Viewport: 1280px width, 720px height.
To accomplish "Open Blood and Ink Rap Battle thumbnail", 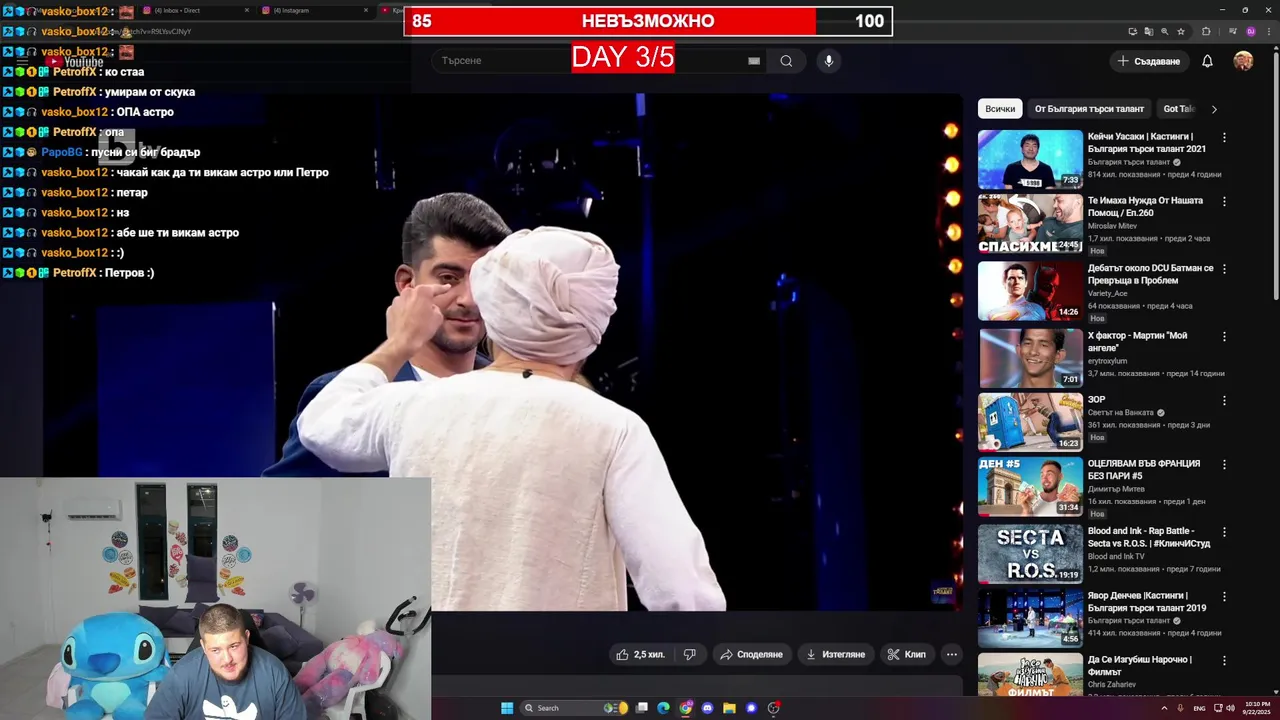I will [1030, 553].
